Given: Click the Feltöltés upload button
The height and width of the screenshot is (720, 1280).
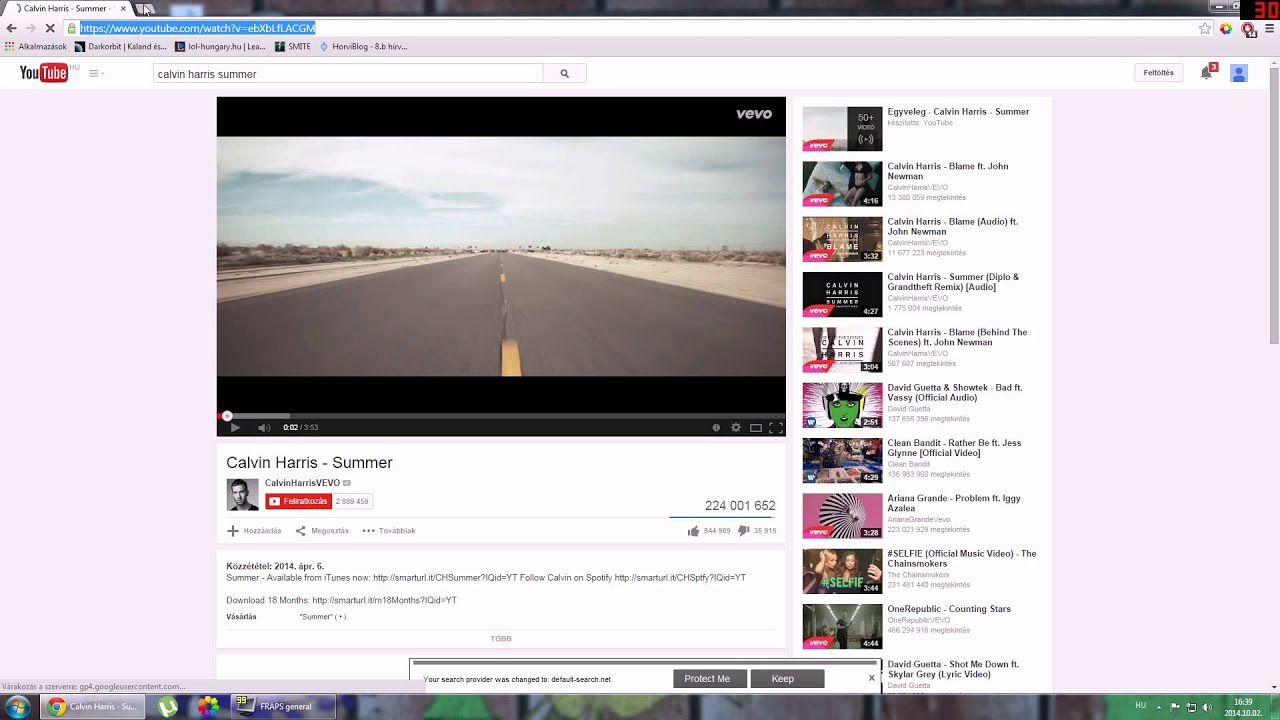Looking at the screenshot, I should (1159, 73).
